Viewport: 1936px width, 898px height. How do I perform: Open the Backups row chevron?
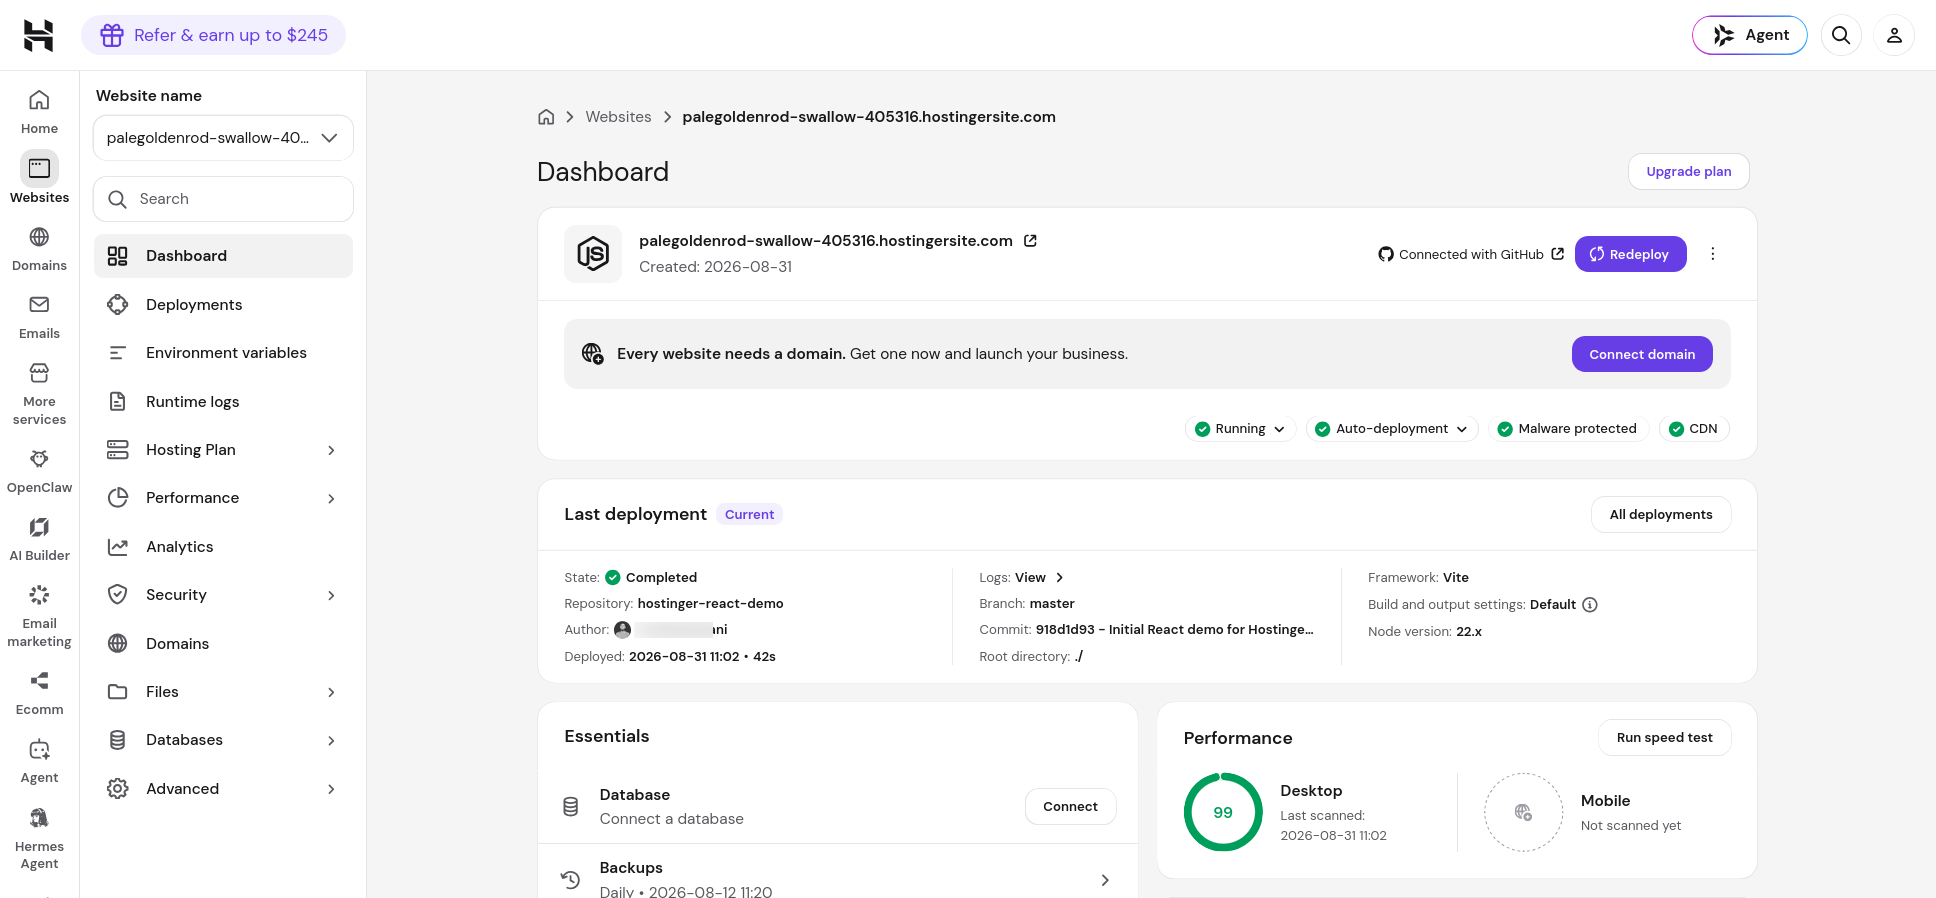[x=1105, y=880]
